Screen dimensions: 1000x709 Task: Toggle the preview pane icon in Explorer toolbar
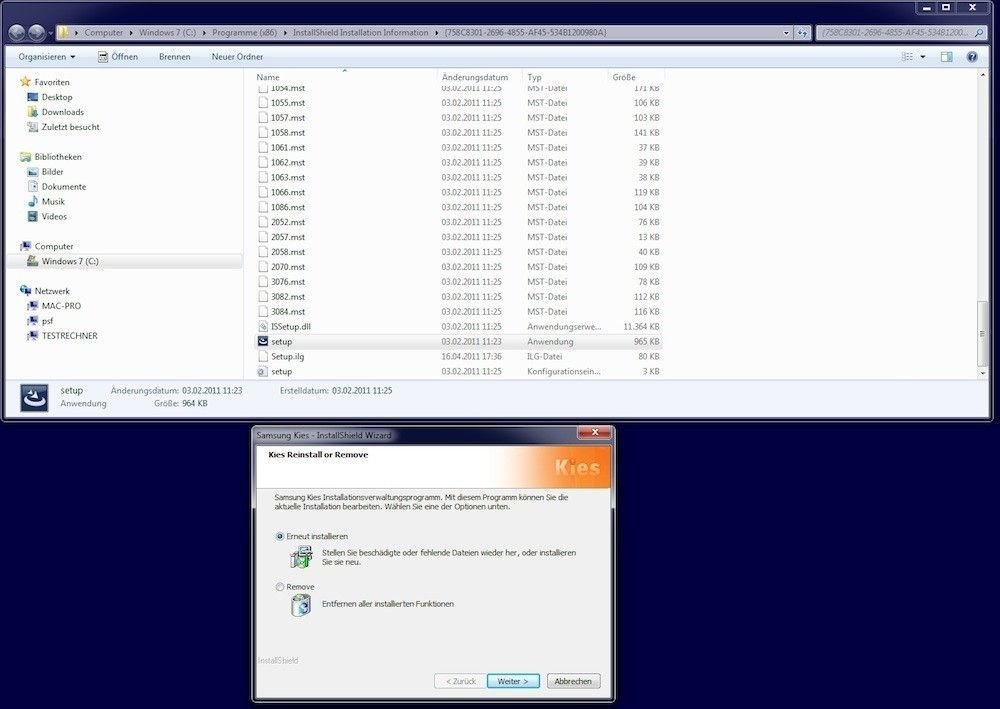click(x=946, y=57)
